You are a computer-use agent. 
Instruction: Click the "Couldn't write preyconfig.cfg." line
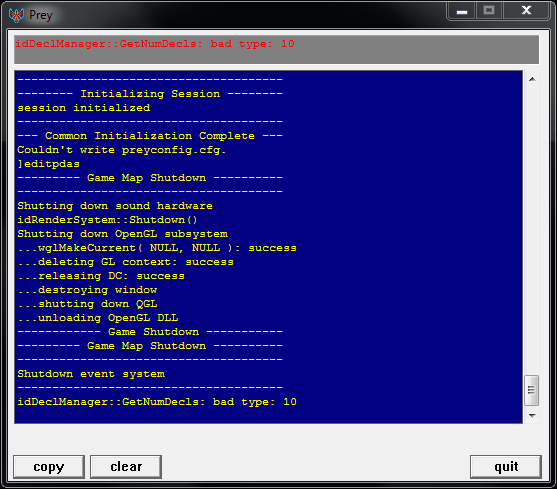121,150
